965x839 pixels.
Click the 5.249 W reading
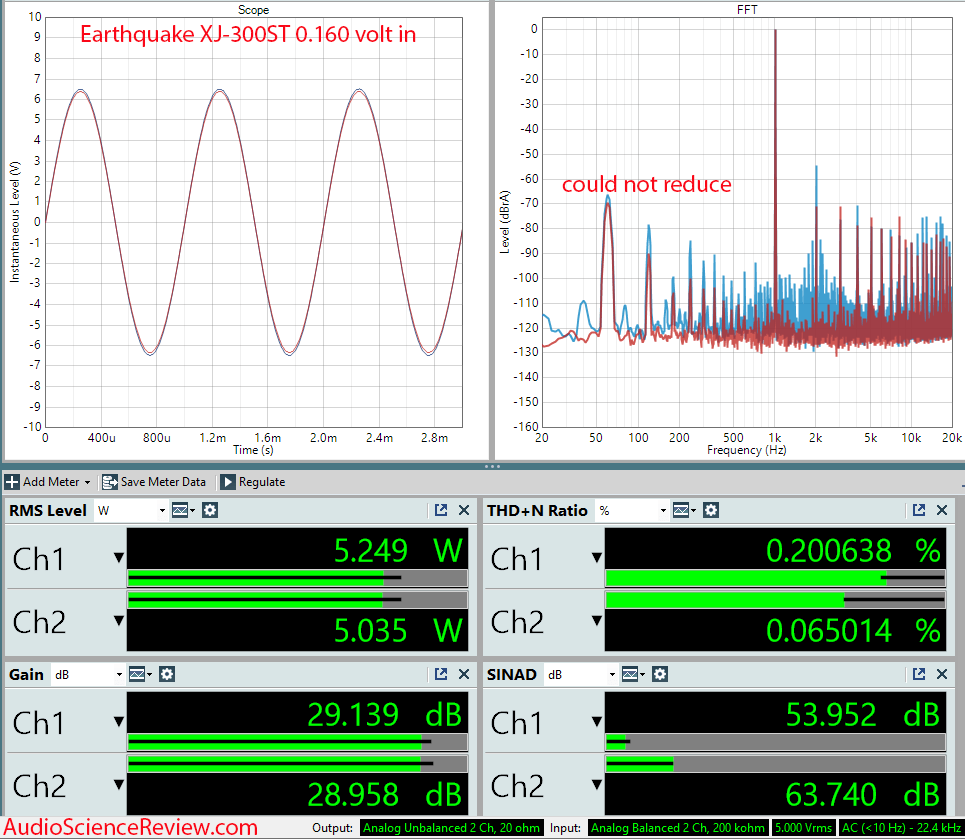click(x=397, y=550)
